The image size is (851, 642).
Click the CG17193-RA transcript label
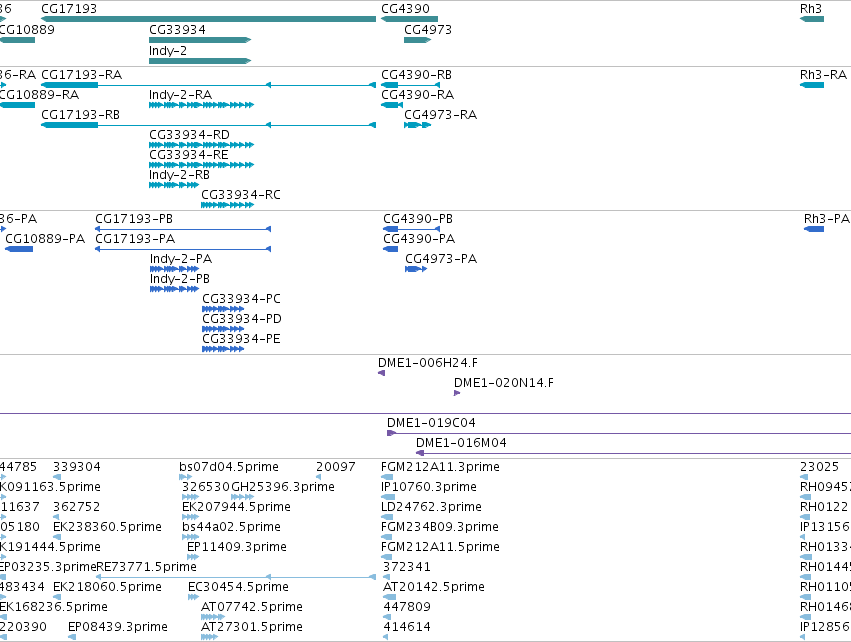point(82,74)
